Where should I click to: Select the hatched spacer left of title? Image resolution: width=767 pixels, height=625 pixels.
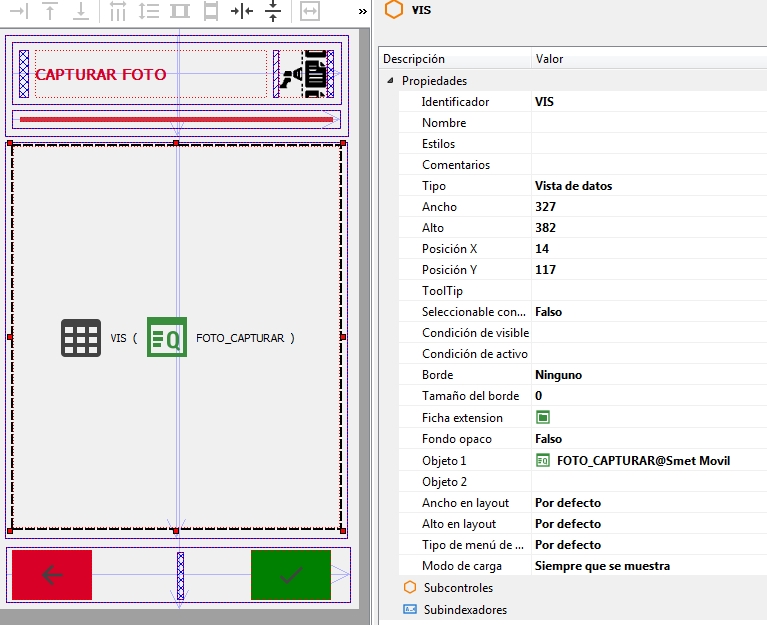point(23,74)
